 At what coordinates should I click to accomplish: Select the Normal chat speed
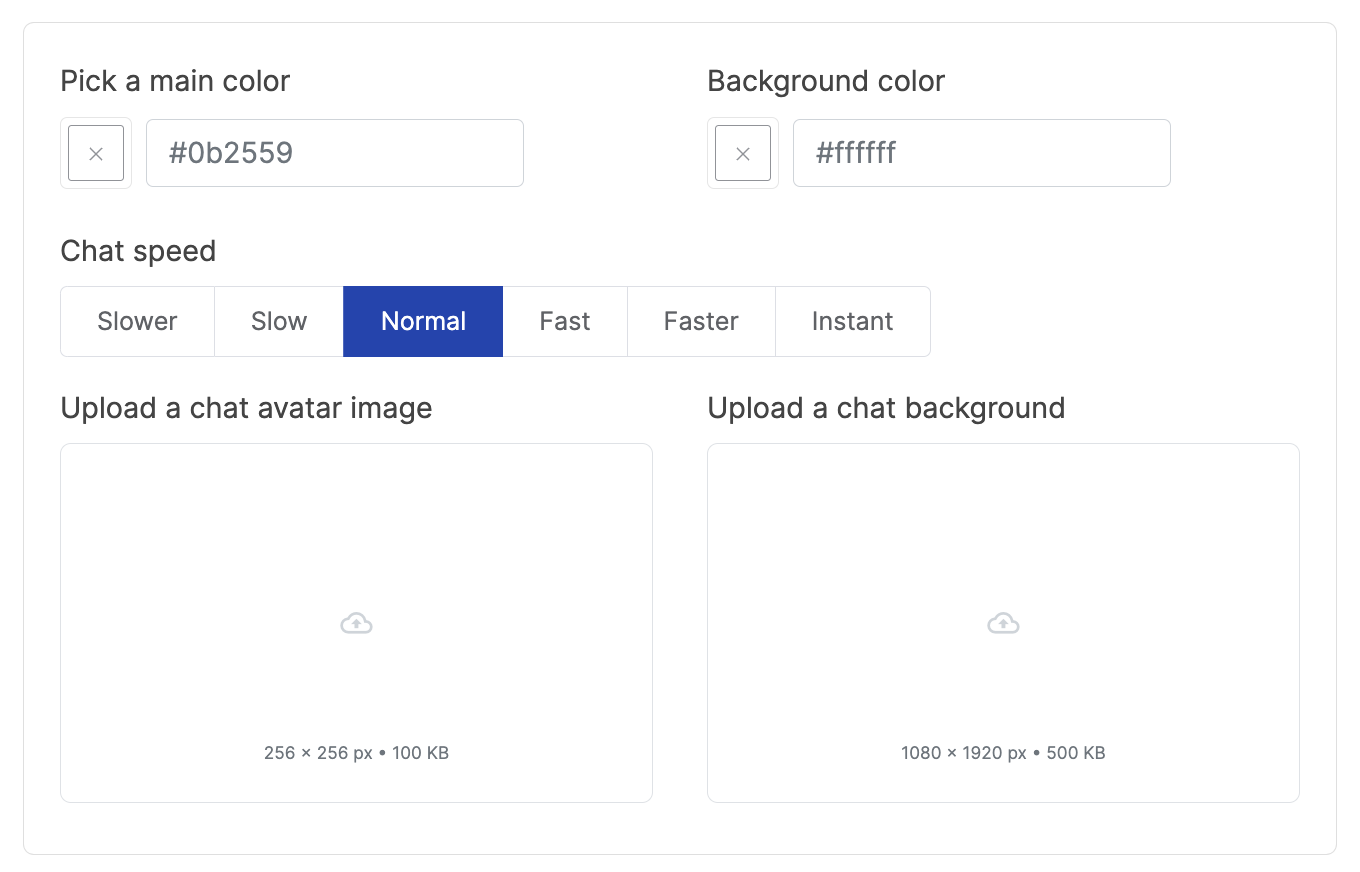423,321
